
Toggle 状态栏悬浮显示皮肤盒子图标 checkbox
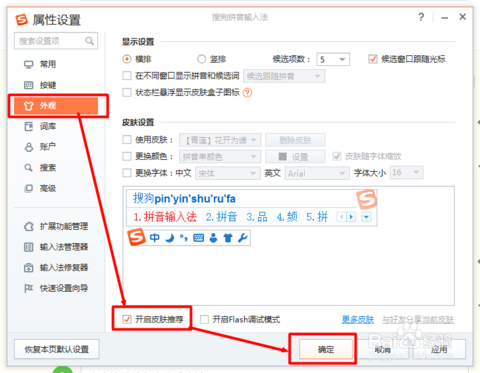click(x=127, y=92)
